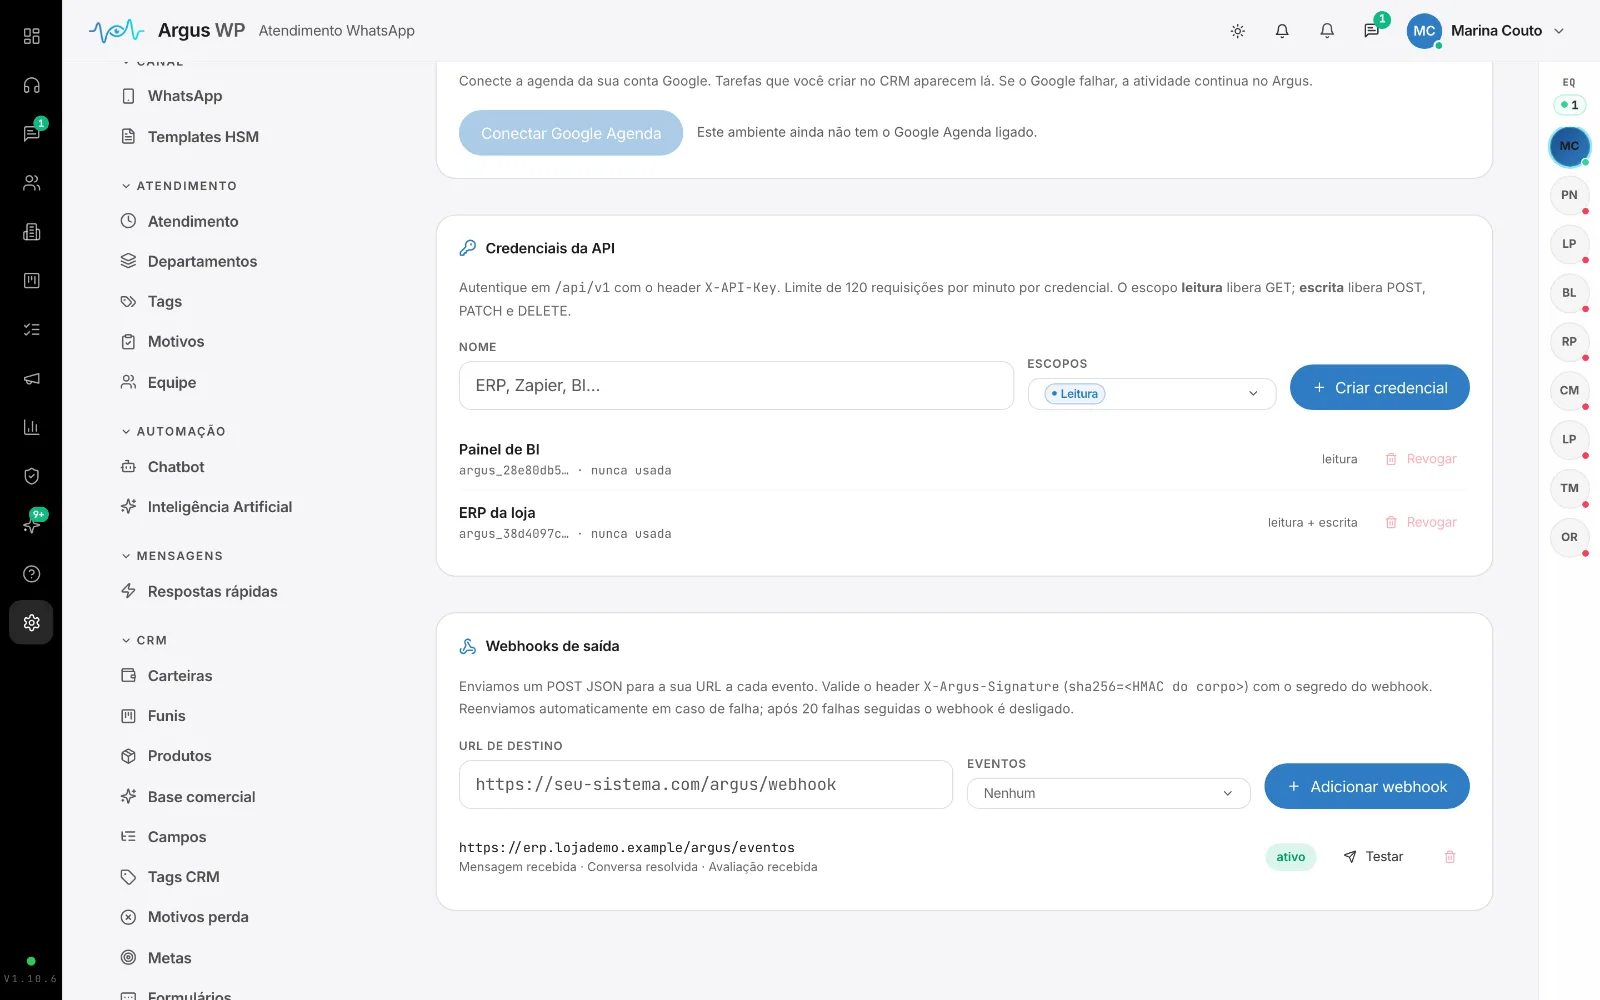Viewport: 1600px width, 1000px height.
Task: Click the Argus WP waveform logo
Action: (116, 31)
